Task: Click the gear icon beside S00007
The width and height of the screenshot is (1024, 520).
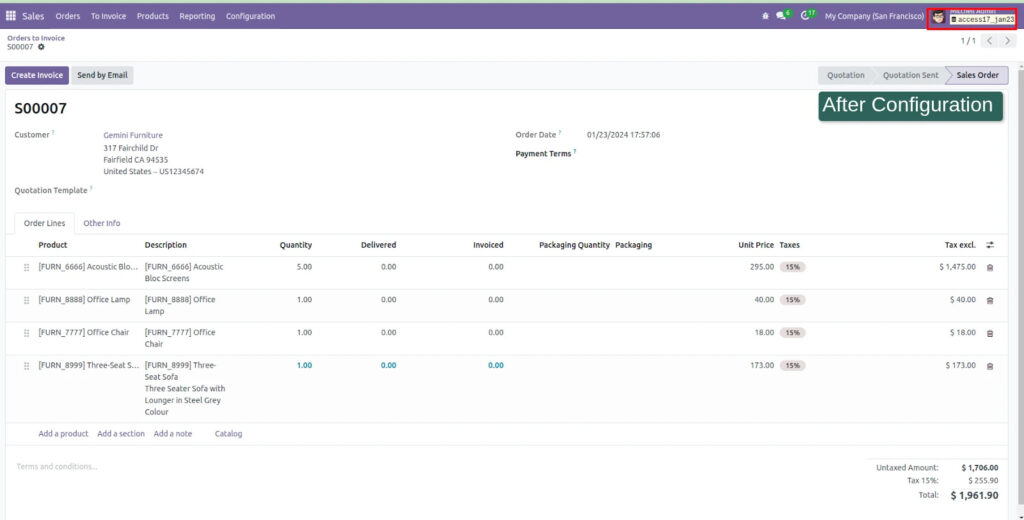Action: [x=41, y=47]
